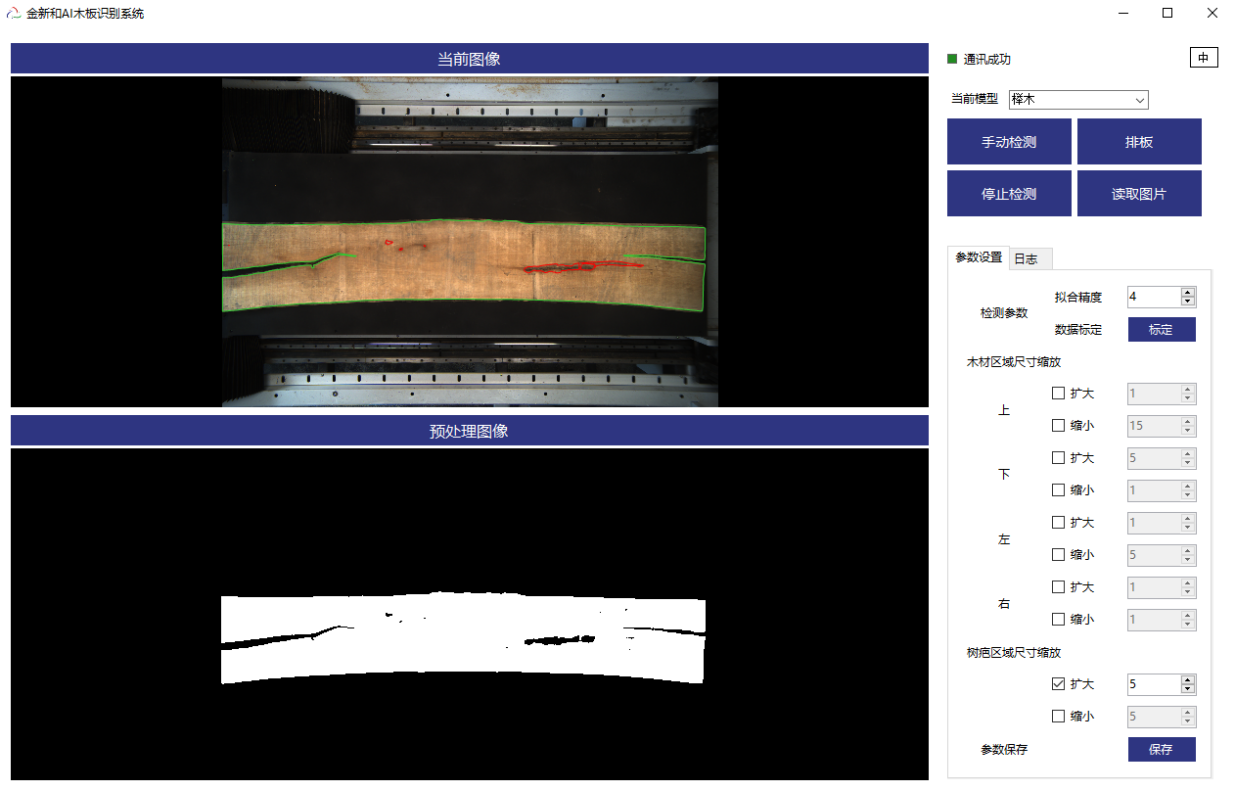This screenshot has height=790, width=1234.
Task: Click the app logo in the title bar
Action: click(x=14, y=14)
